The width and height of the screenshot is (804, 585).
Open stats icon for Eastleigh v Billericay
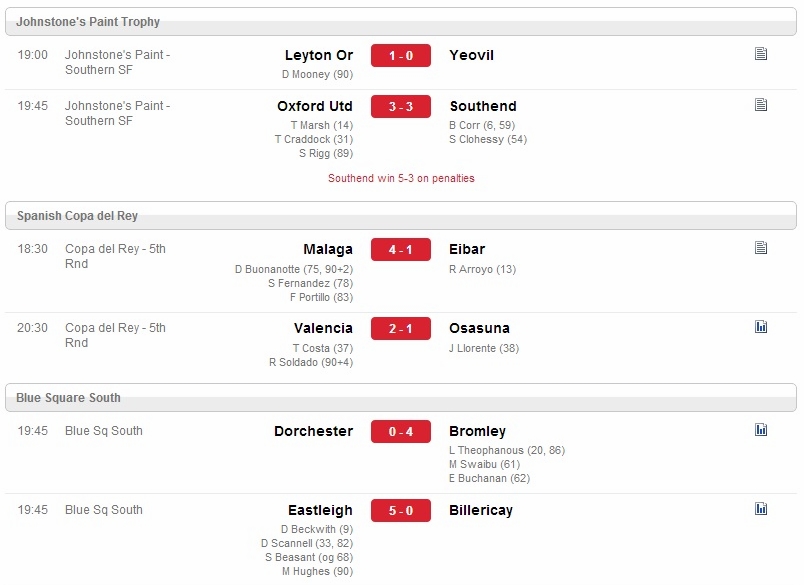pyautogui.click(x=761, y=509)
